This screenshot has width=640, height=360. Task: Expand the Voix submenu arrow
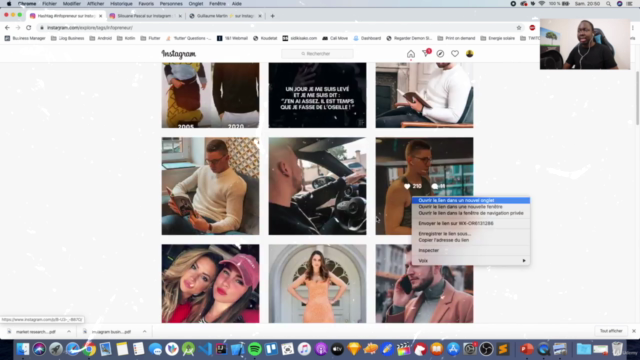pyautogui.click(x=524, y=260)
